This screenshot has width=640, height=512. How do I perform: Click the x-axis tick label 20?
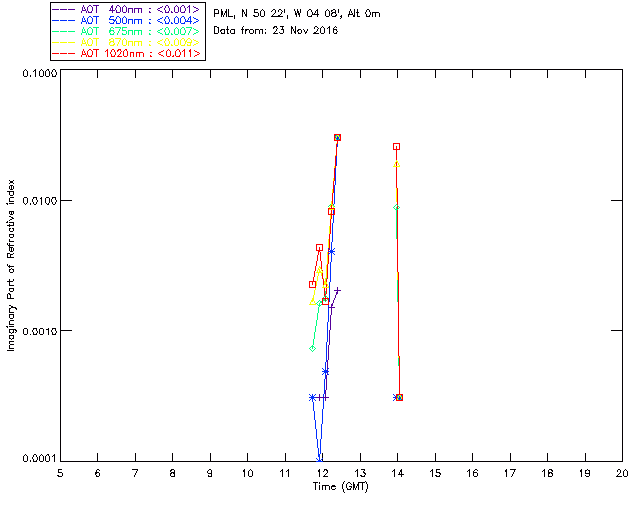coord(622,473)
